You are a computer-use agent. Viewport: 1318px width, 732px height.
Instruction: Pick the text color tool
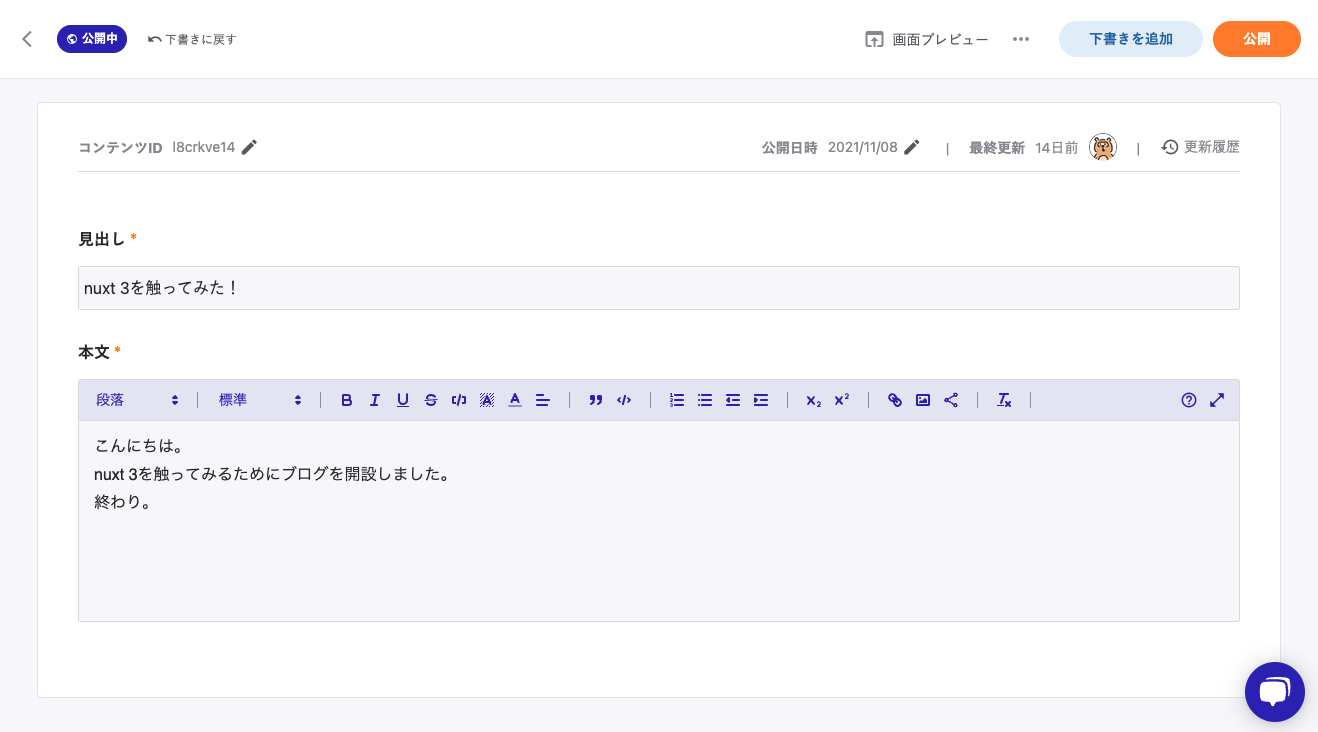tap(515, 400)
